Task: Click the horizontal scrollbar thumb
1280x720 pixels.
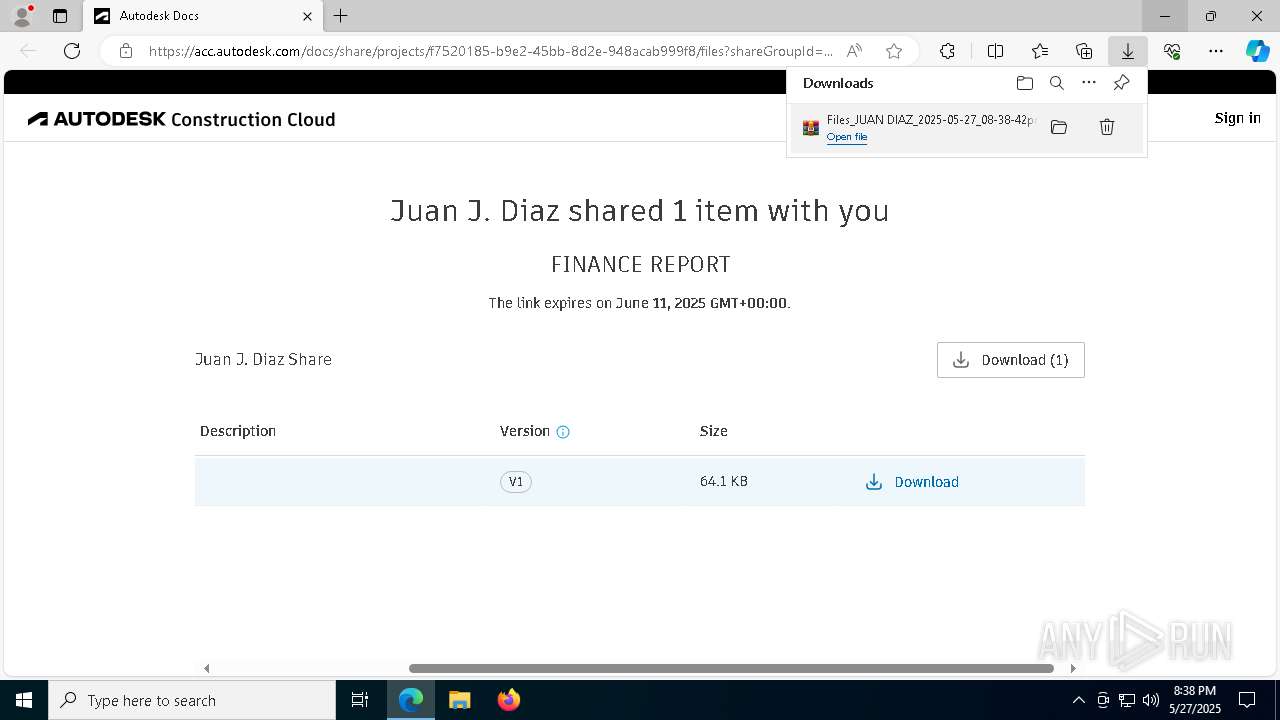Action: (x=732, y=668)
